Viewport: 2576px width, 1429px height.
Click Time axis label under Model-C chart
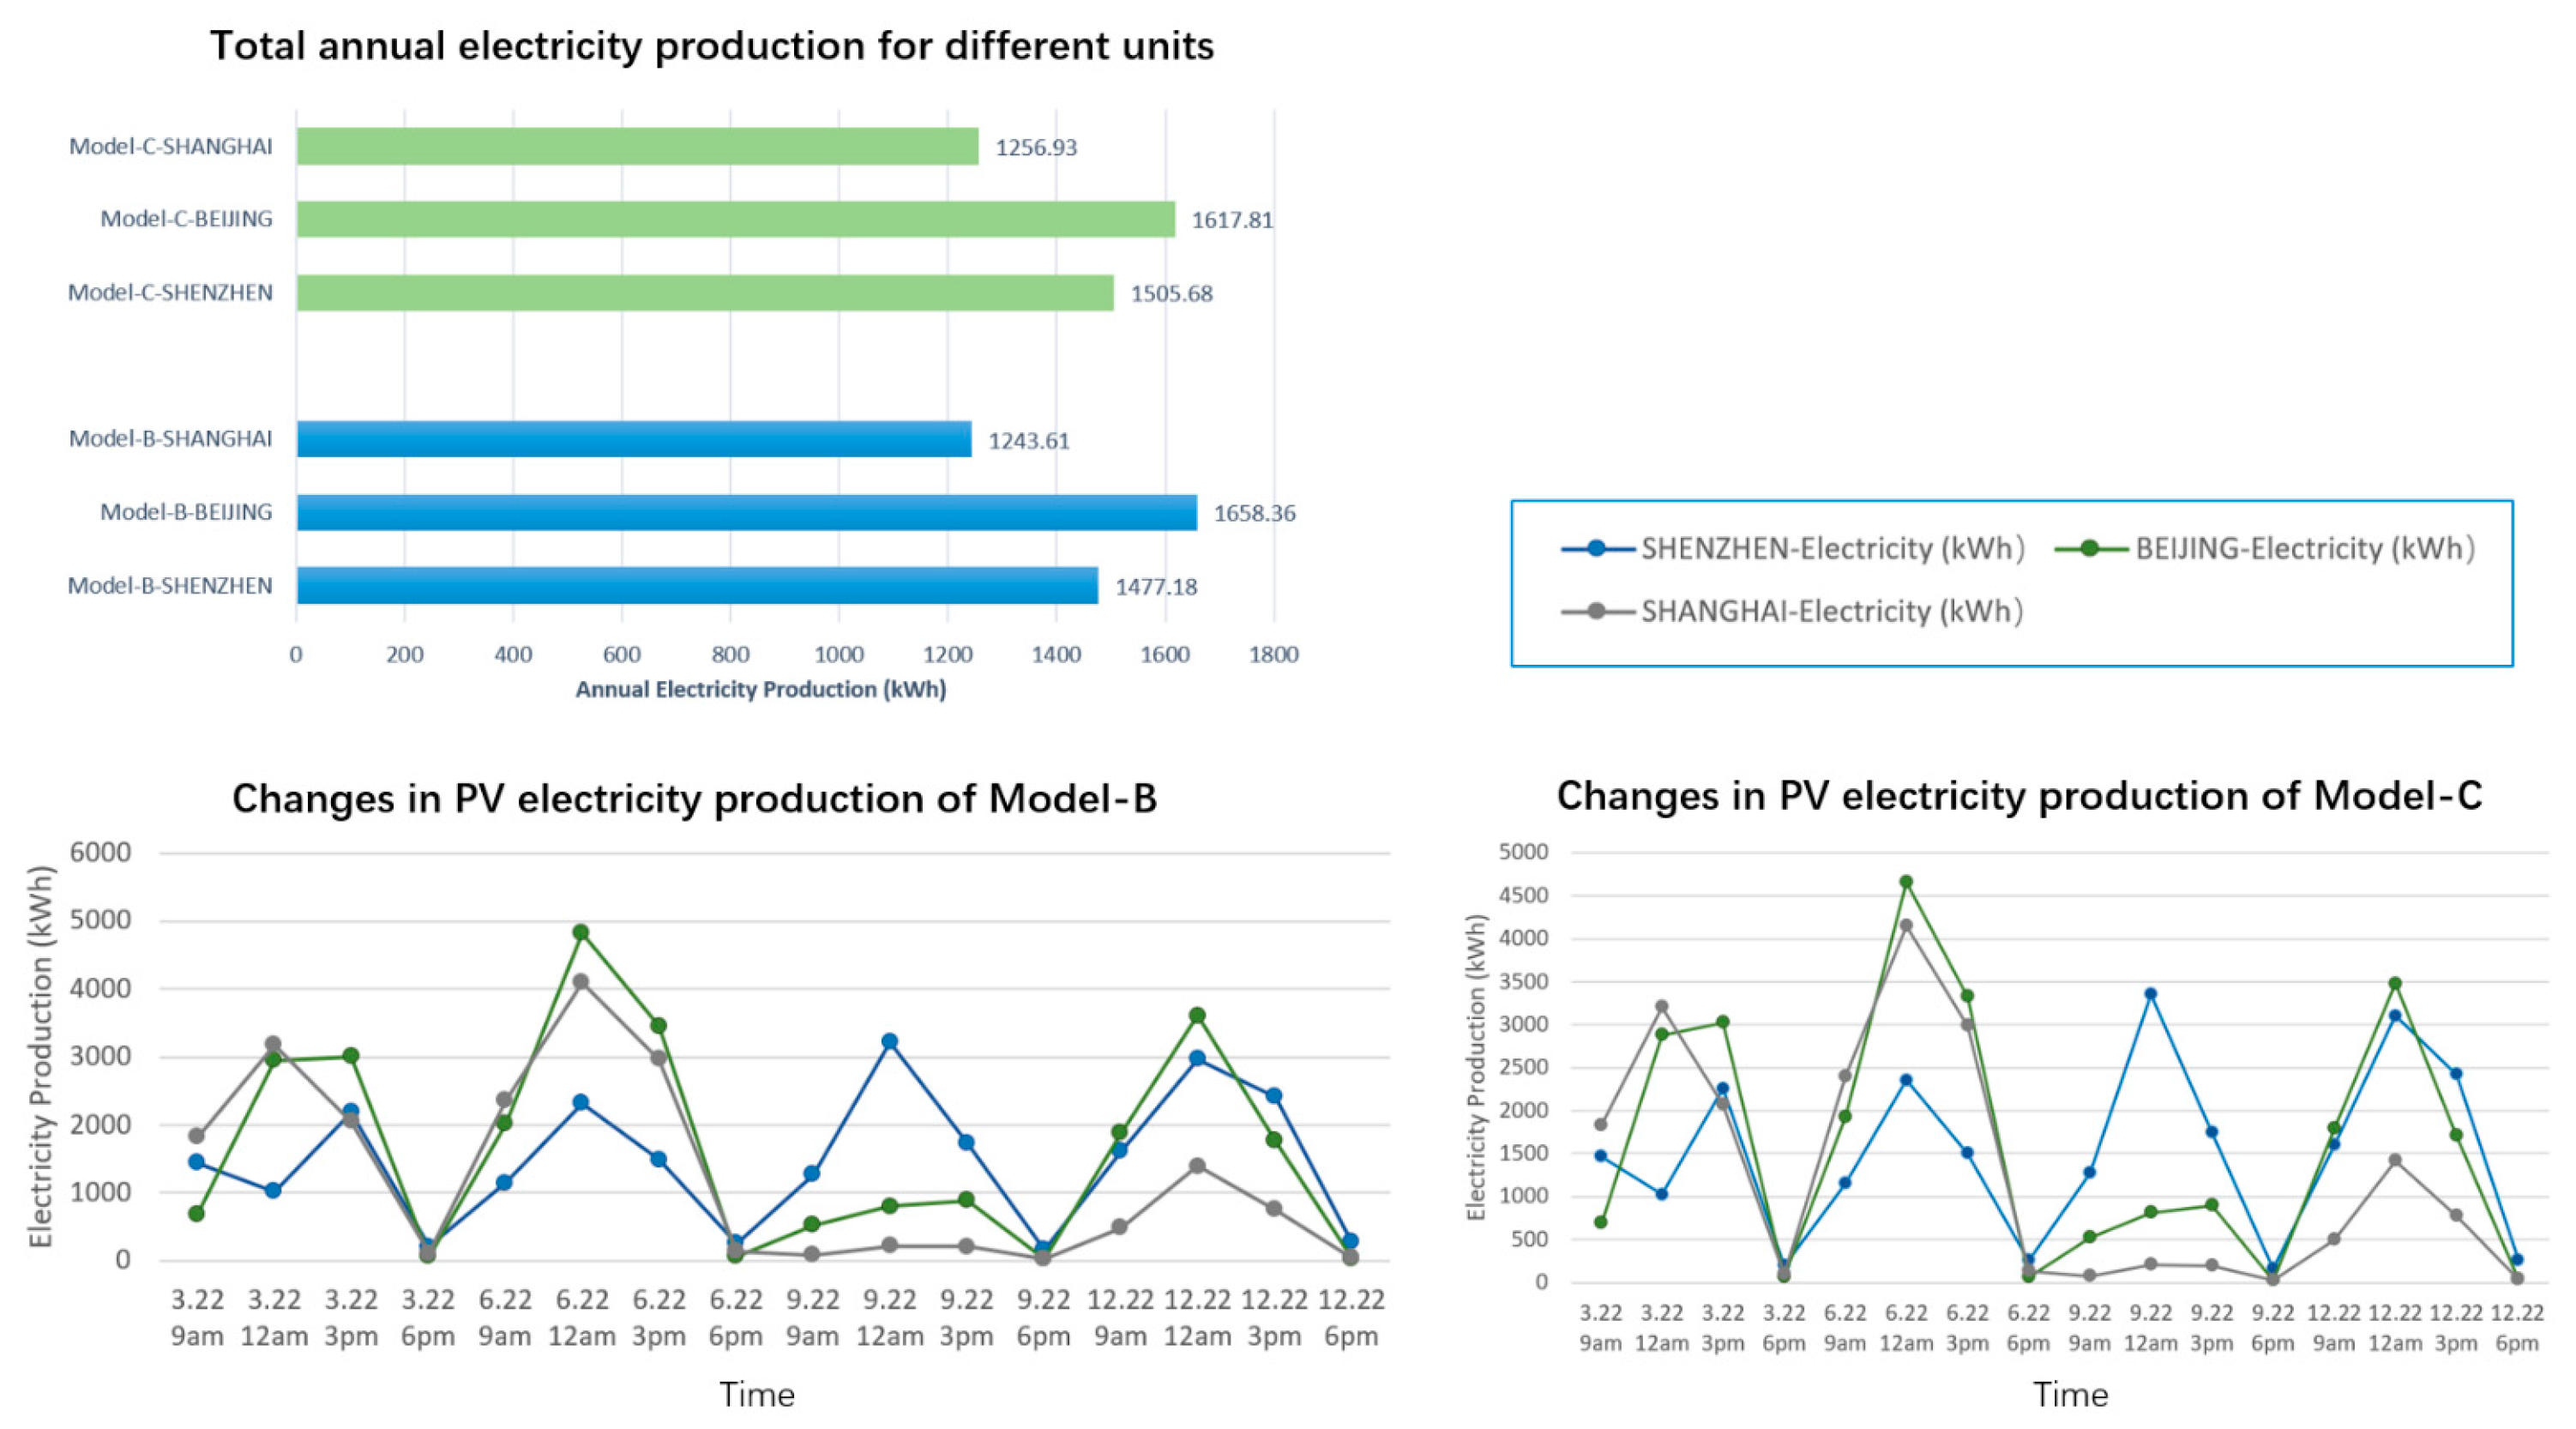tap(2070, 1395)
